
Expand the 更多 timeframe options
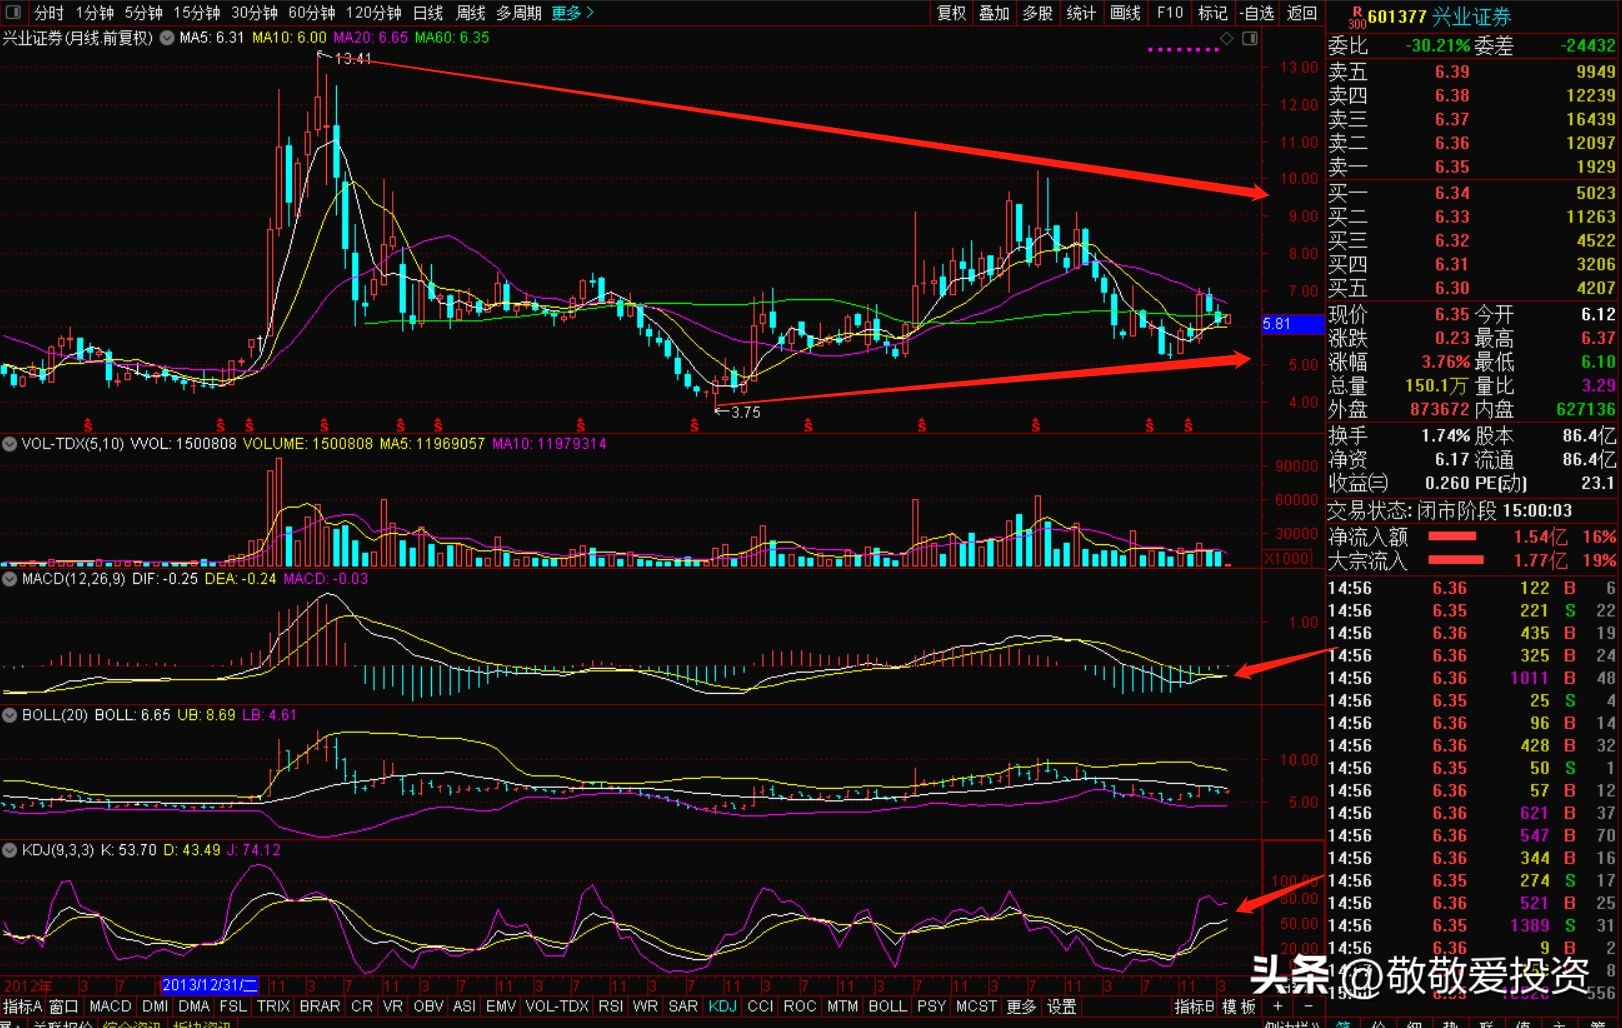point(573,13)
